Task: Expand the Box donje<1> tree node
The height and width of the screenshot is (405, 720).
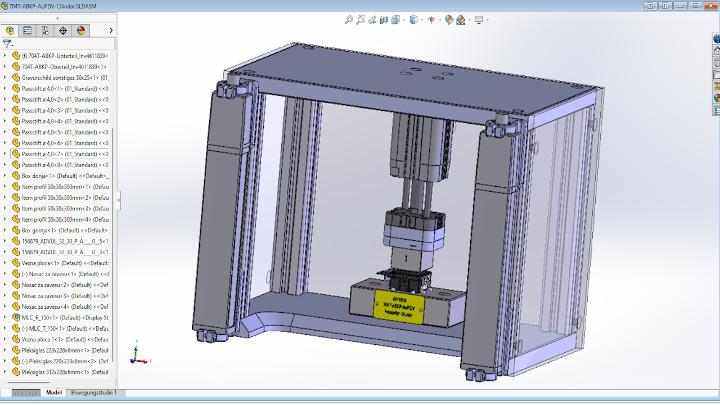Action: [x=5, y=175]
